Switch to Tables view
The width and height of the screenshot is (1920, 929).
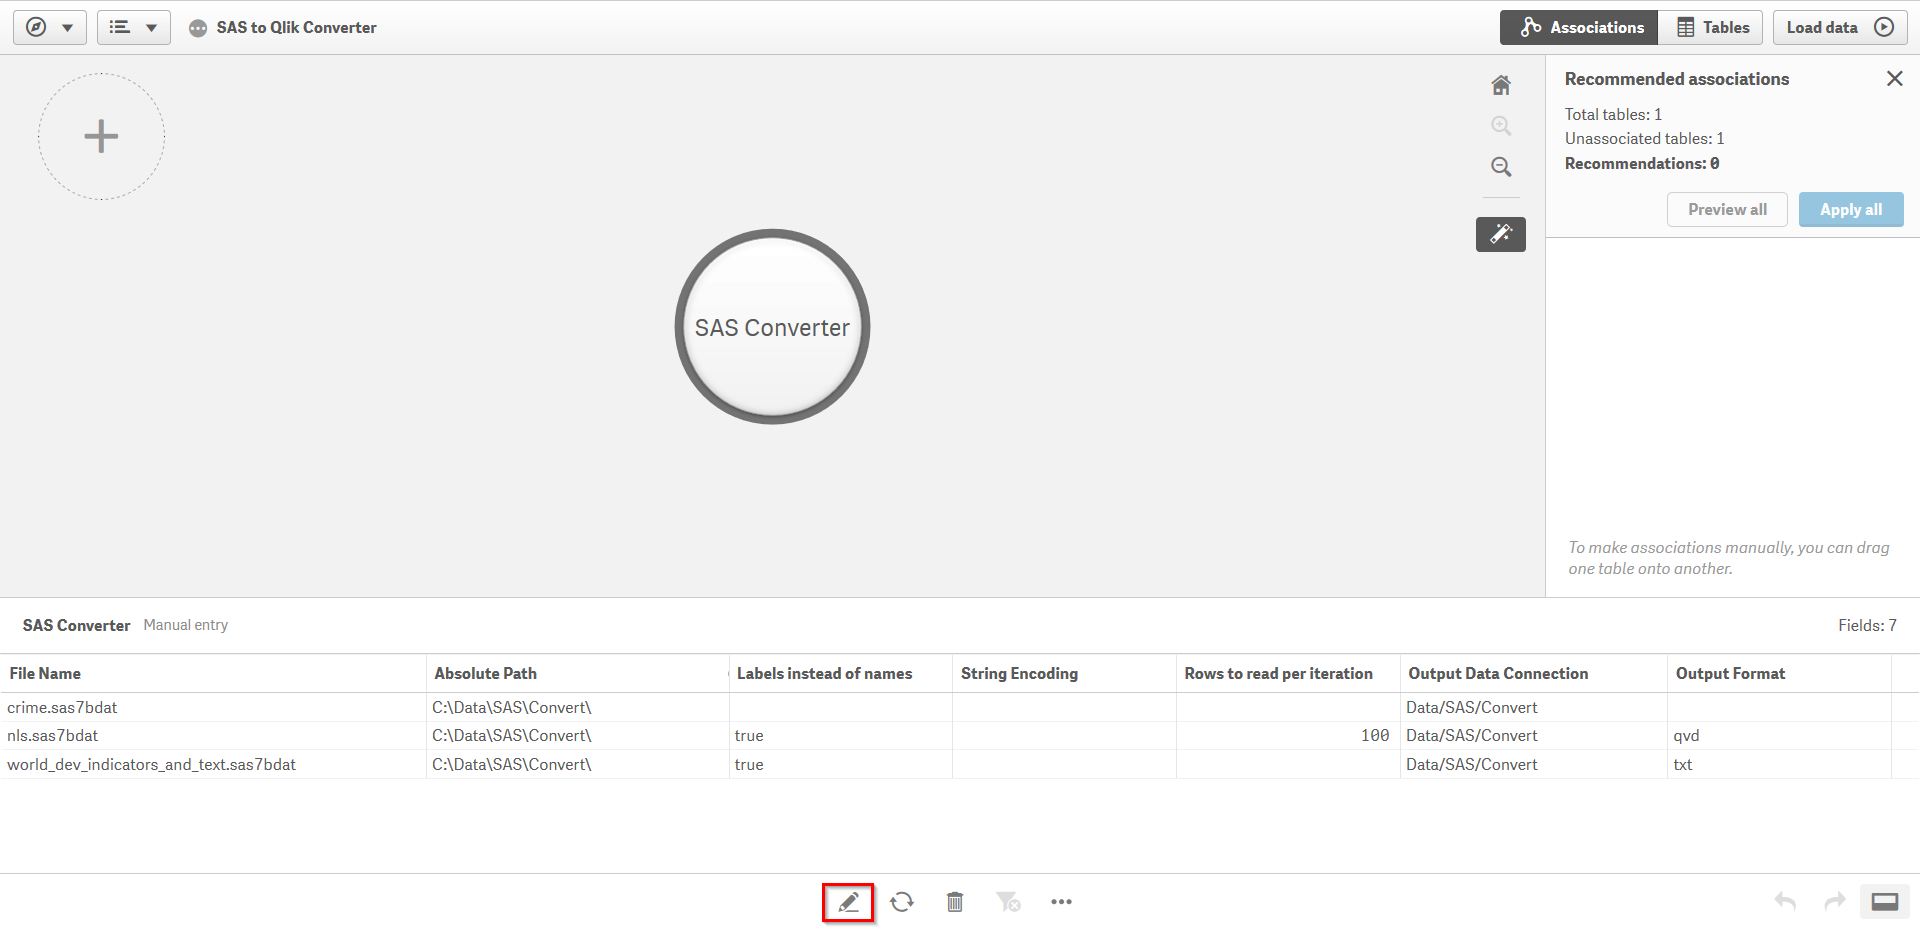point(1712,27)
